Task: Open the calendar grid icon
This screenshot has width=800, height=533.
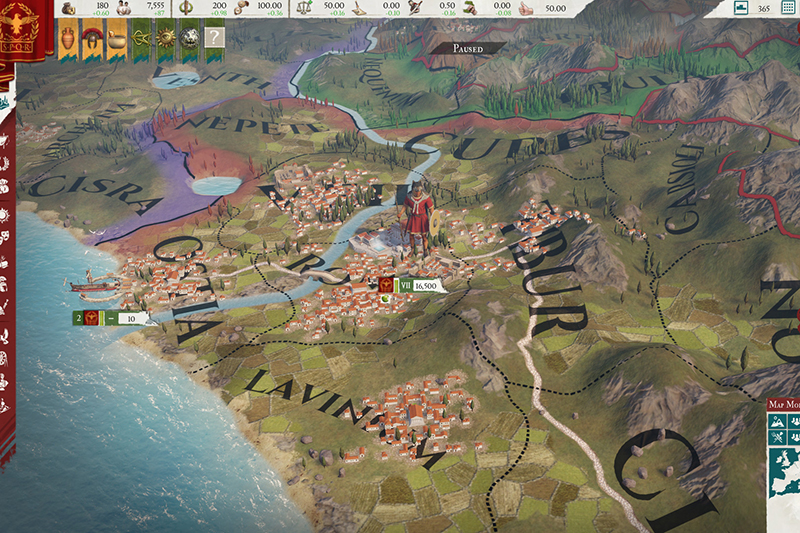Action: point(788,8)
